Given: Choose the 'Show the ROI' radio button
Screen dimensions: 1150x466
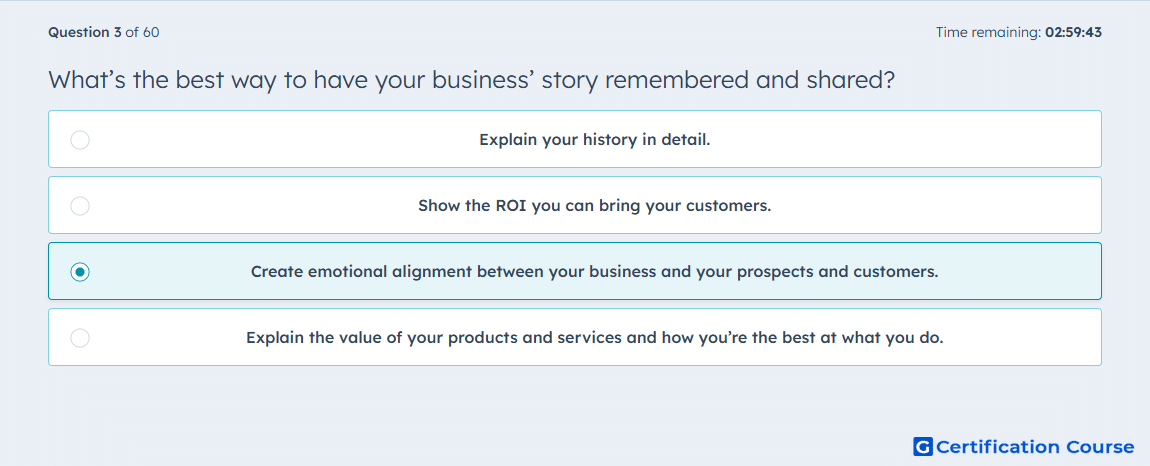Looking at the screenshot, I should tap(80, 205).
